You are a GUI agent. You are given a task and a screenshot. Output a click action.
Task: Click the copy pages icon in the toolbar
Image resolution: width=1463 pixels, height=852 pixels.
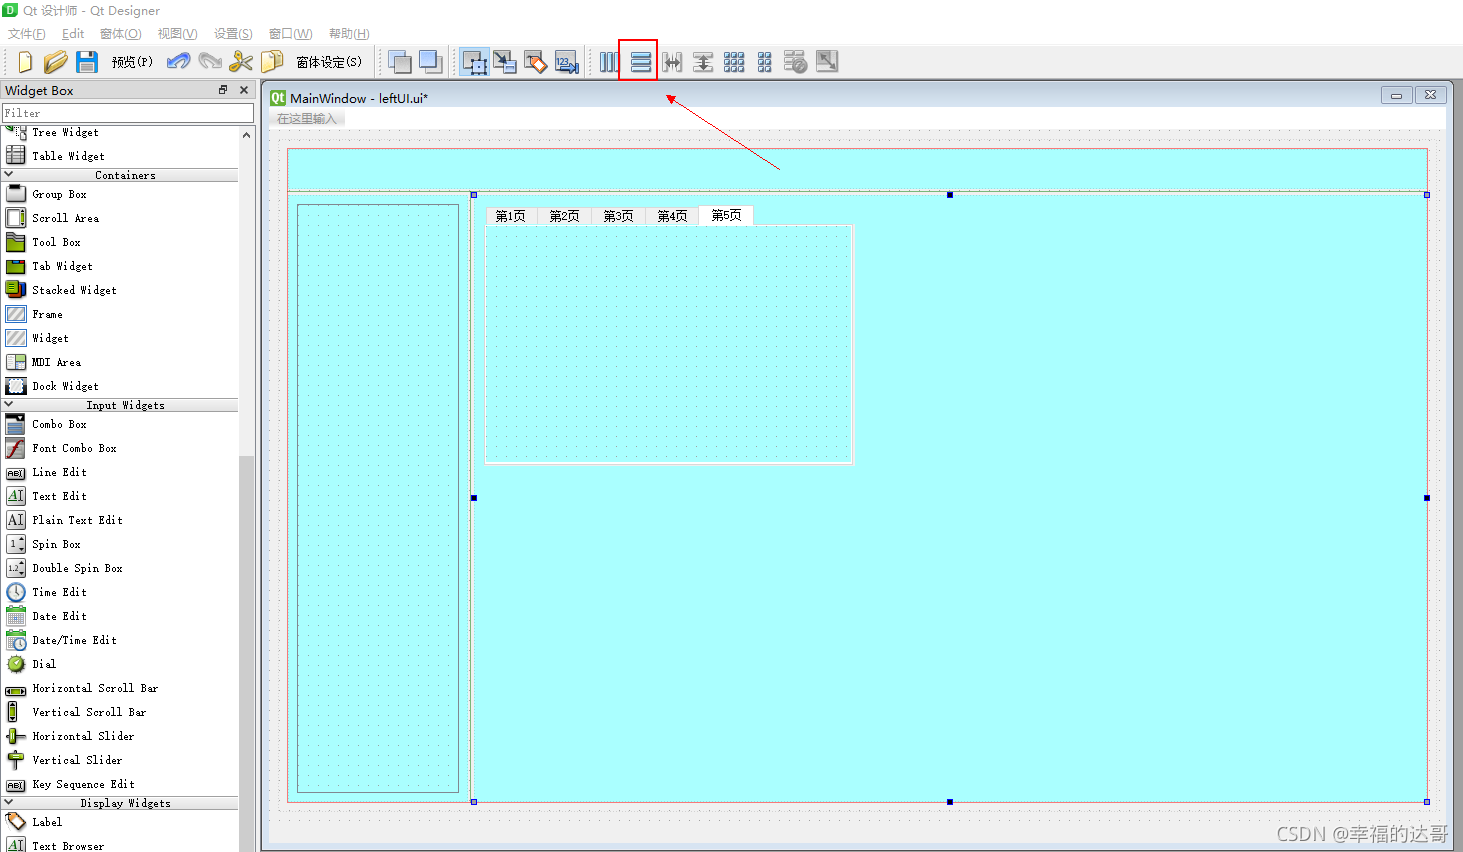tap(272, 62)
